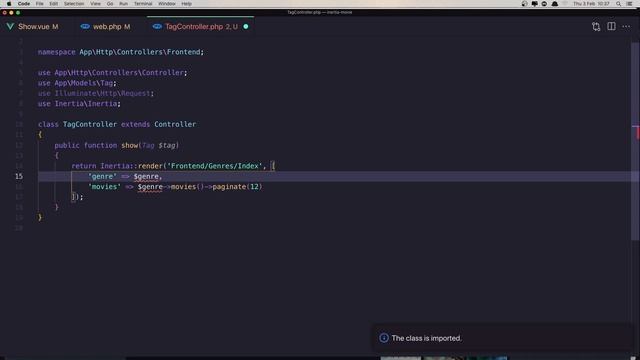Viewport: 640px width, 360px height.
Task: Click the unsaved dot on the TagController.php tab
Action: (246, 27)
